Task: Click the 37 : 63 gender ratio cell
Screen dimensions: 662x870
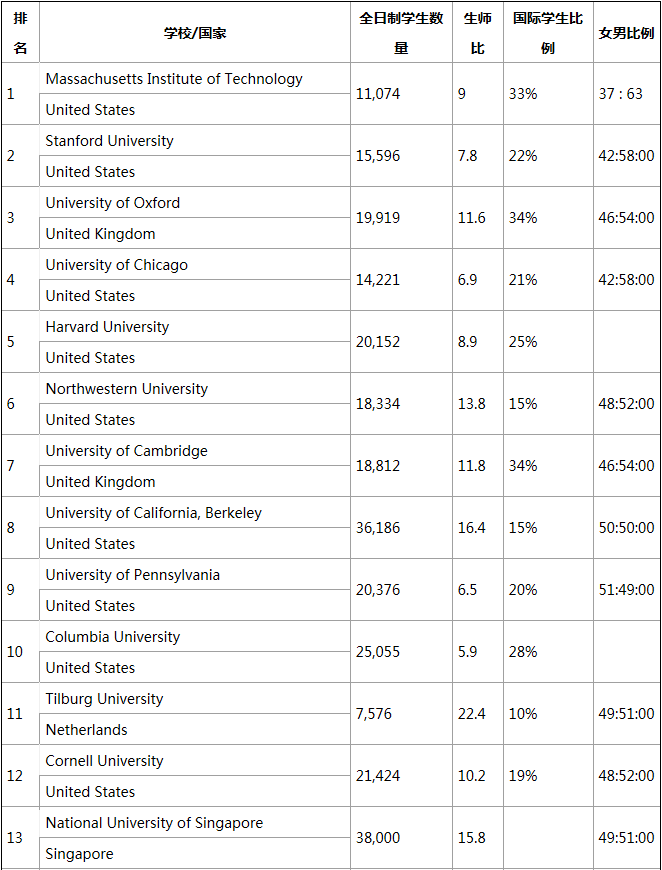Action: 621,94
